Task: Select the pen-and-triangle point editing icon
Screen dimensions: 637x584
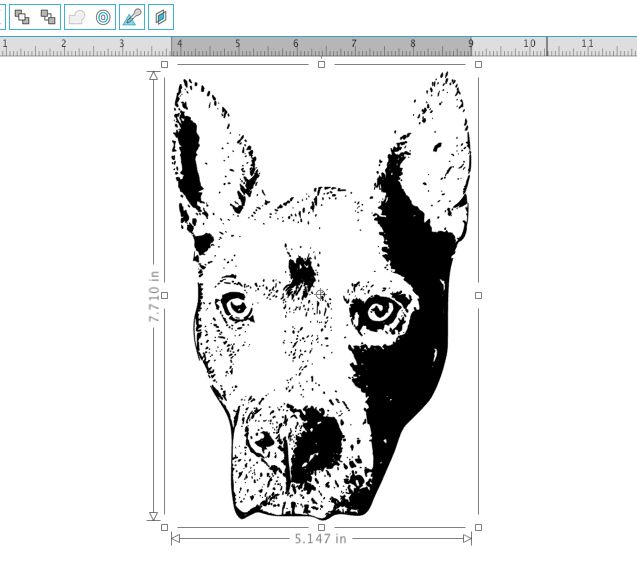Action: pos(132,17)
